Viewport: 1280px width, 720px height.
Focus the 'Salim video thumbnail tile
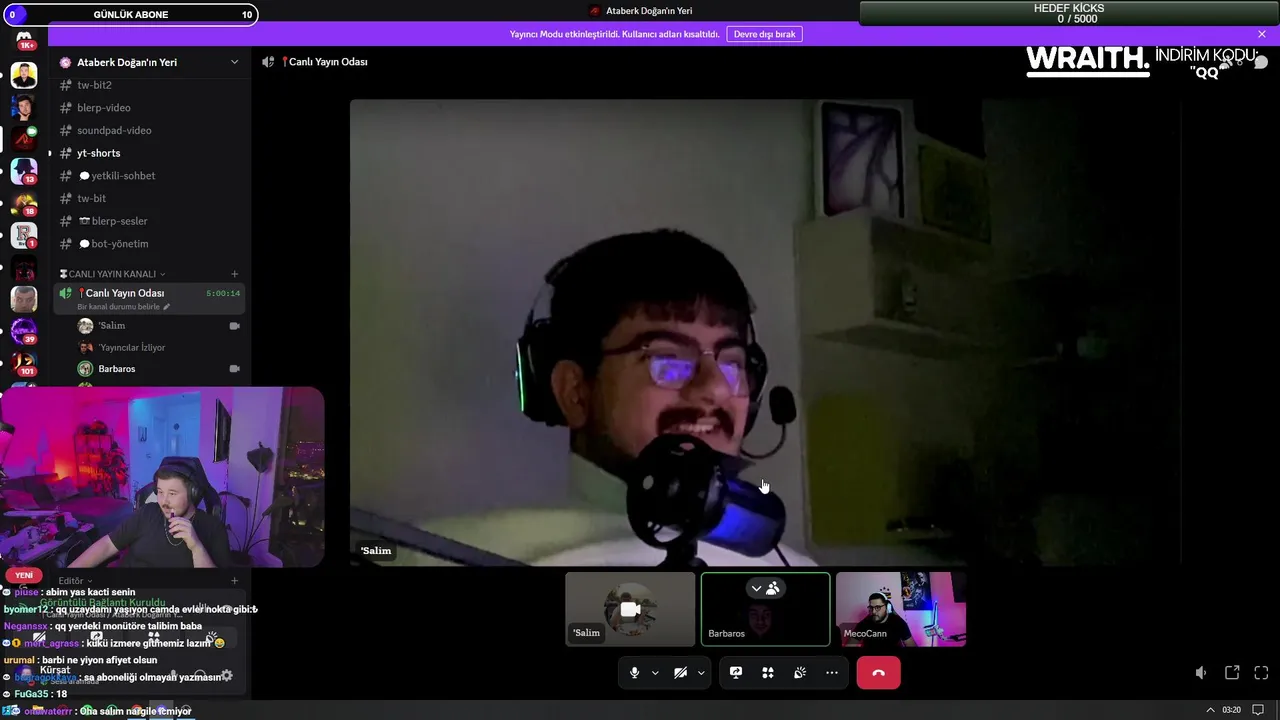(630, 609)
